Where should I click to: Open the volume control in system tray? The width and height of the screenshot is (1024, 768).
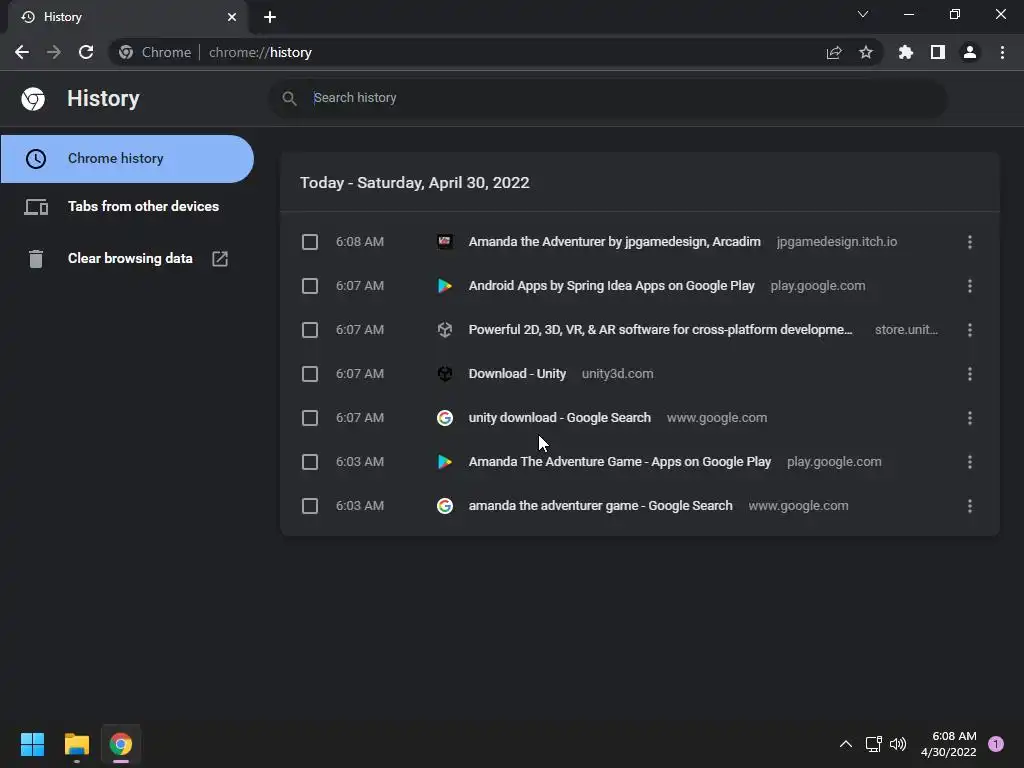[x=898, y=744]
